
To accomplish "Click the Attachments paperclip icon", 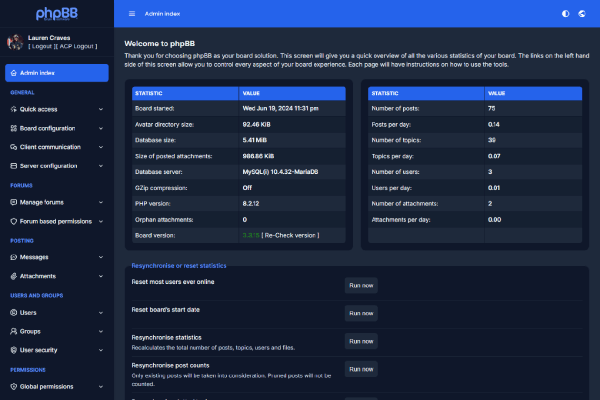I will click(x=14, y=276).
